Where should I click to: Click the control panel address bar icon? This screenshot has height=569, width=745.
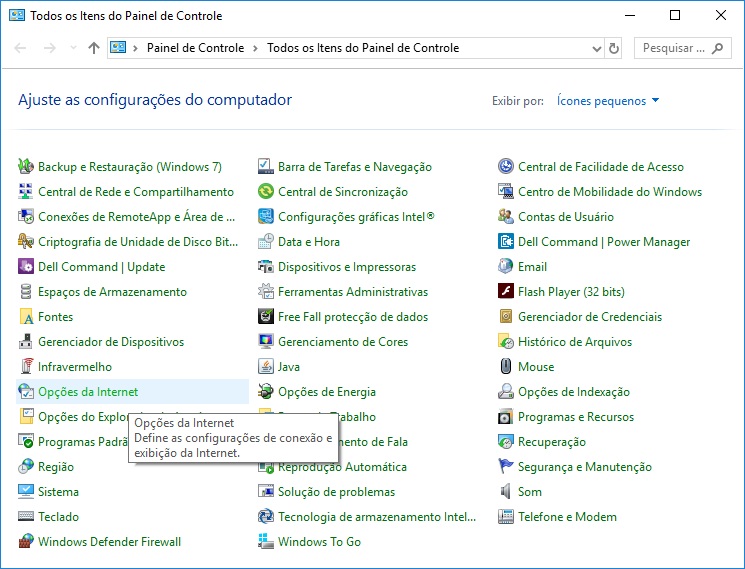(x=118, y=47)
